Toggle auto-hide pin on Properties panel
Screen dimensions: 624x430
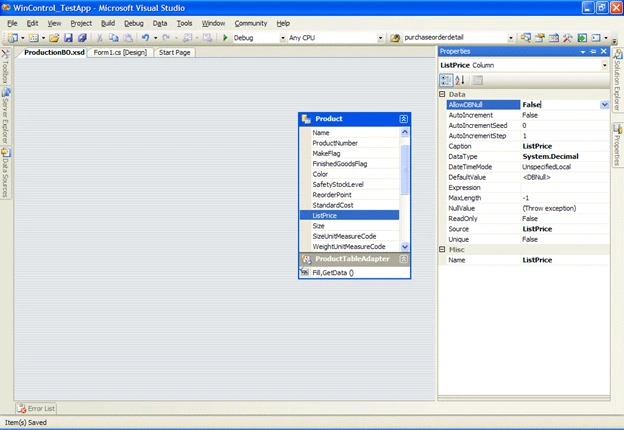click(593, 51)
